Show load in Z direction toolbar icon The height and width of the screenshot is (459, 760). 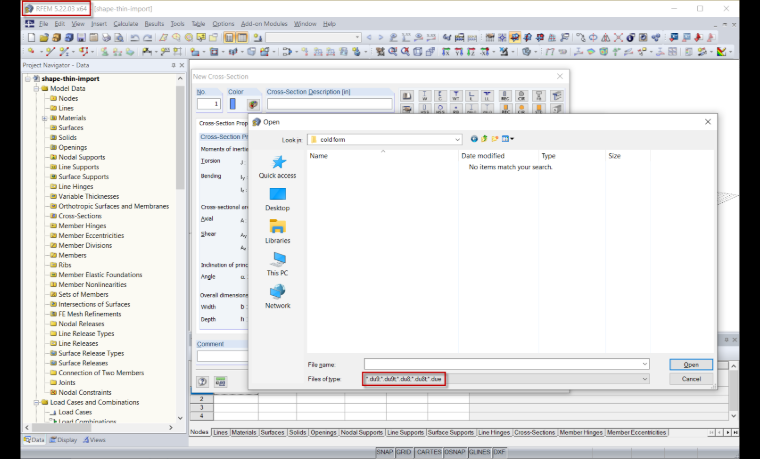[471, 51]
